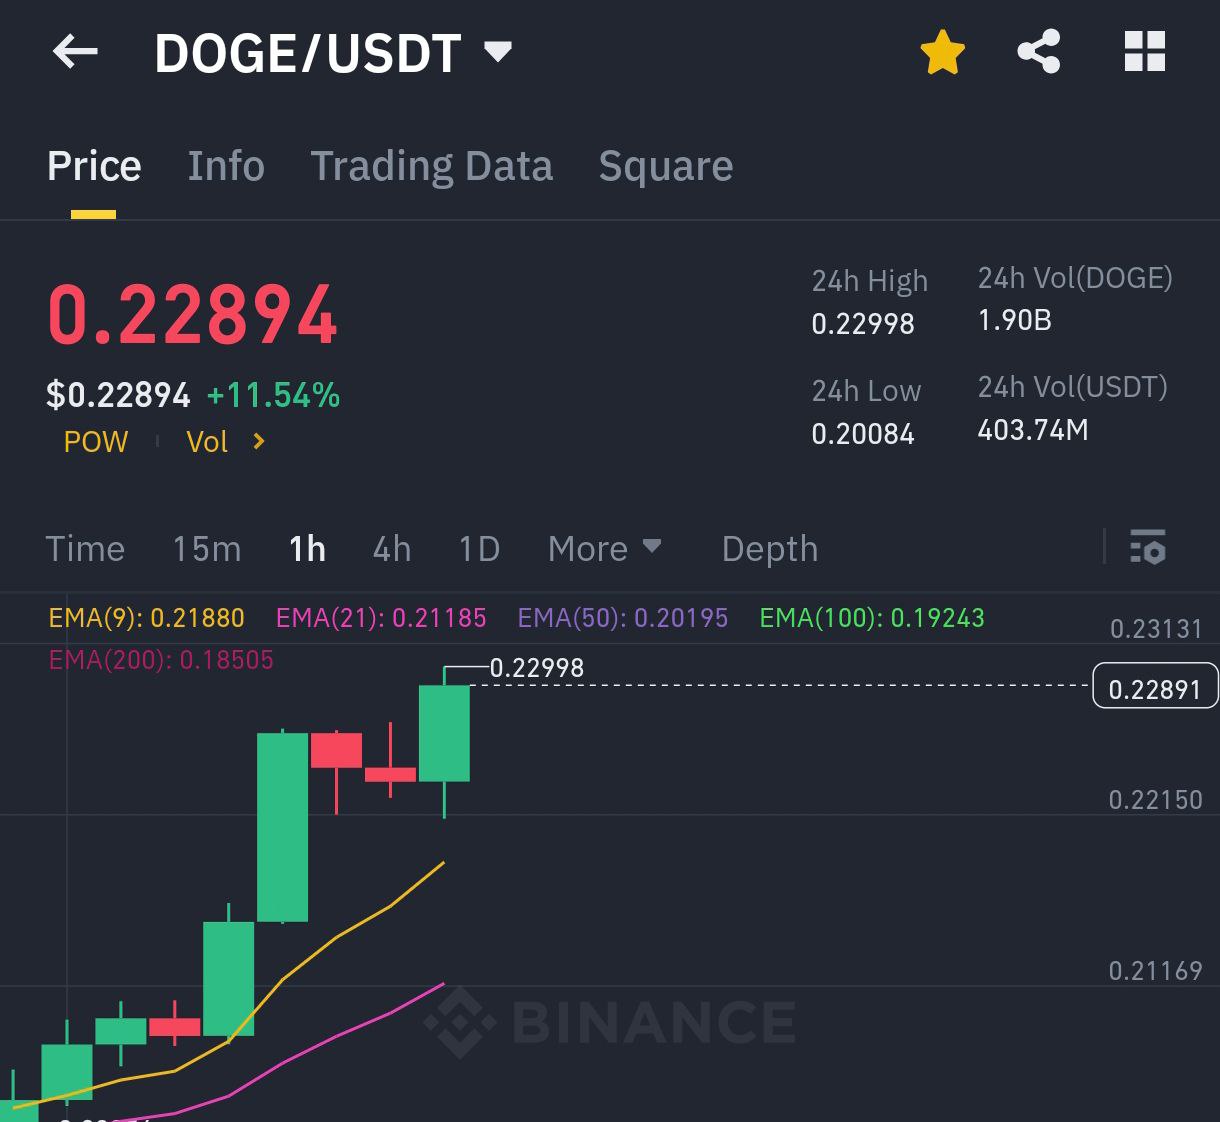
Task: Tap the EMA(200) indicator label
Action: (x=161, y=660)
